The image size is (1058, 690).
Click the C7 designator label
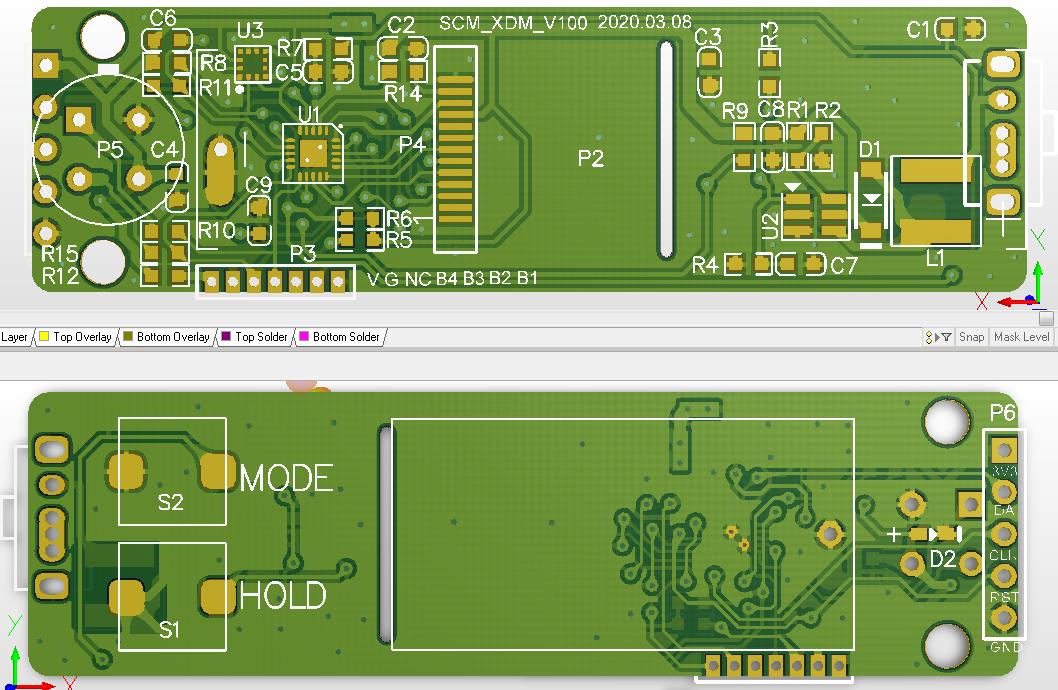[843, 266]
